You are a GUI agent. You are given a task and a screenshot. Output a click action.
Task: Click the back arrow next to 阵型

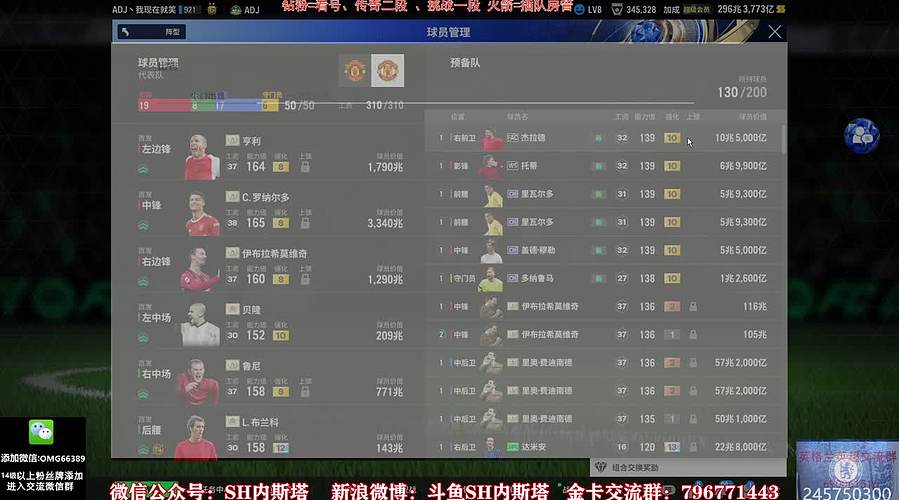click(125, 32)
